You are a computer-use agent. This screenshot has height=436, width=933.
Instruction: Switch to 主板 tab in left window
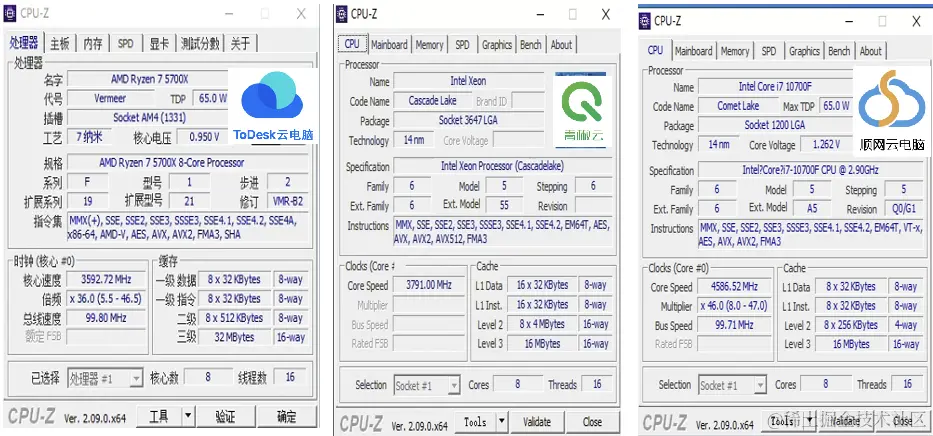(60, 43)
